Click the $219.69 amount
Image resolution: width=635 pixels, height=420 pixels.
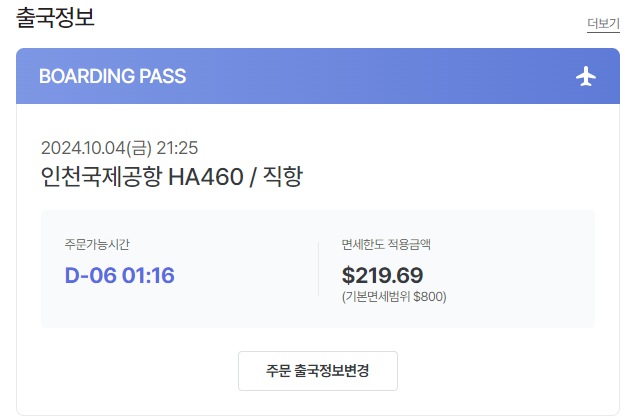382,275
